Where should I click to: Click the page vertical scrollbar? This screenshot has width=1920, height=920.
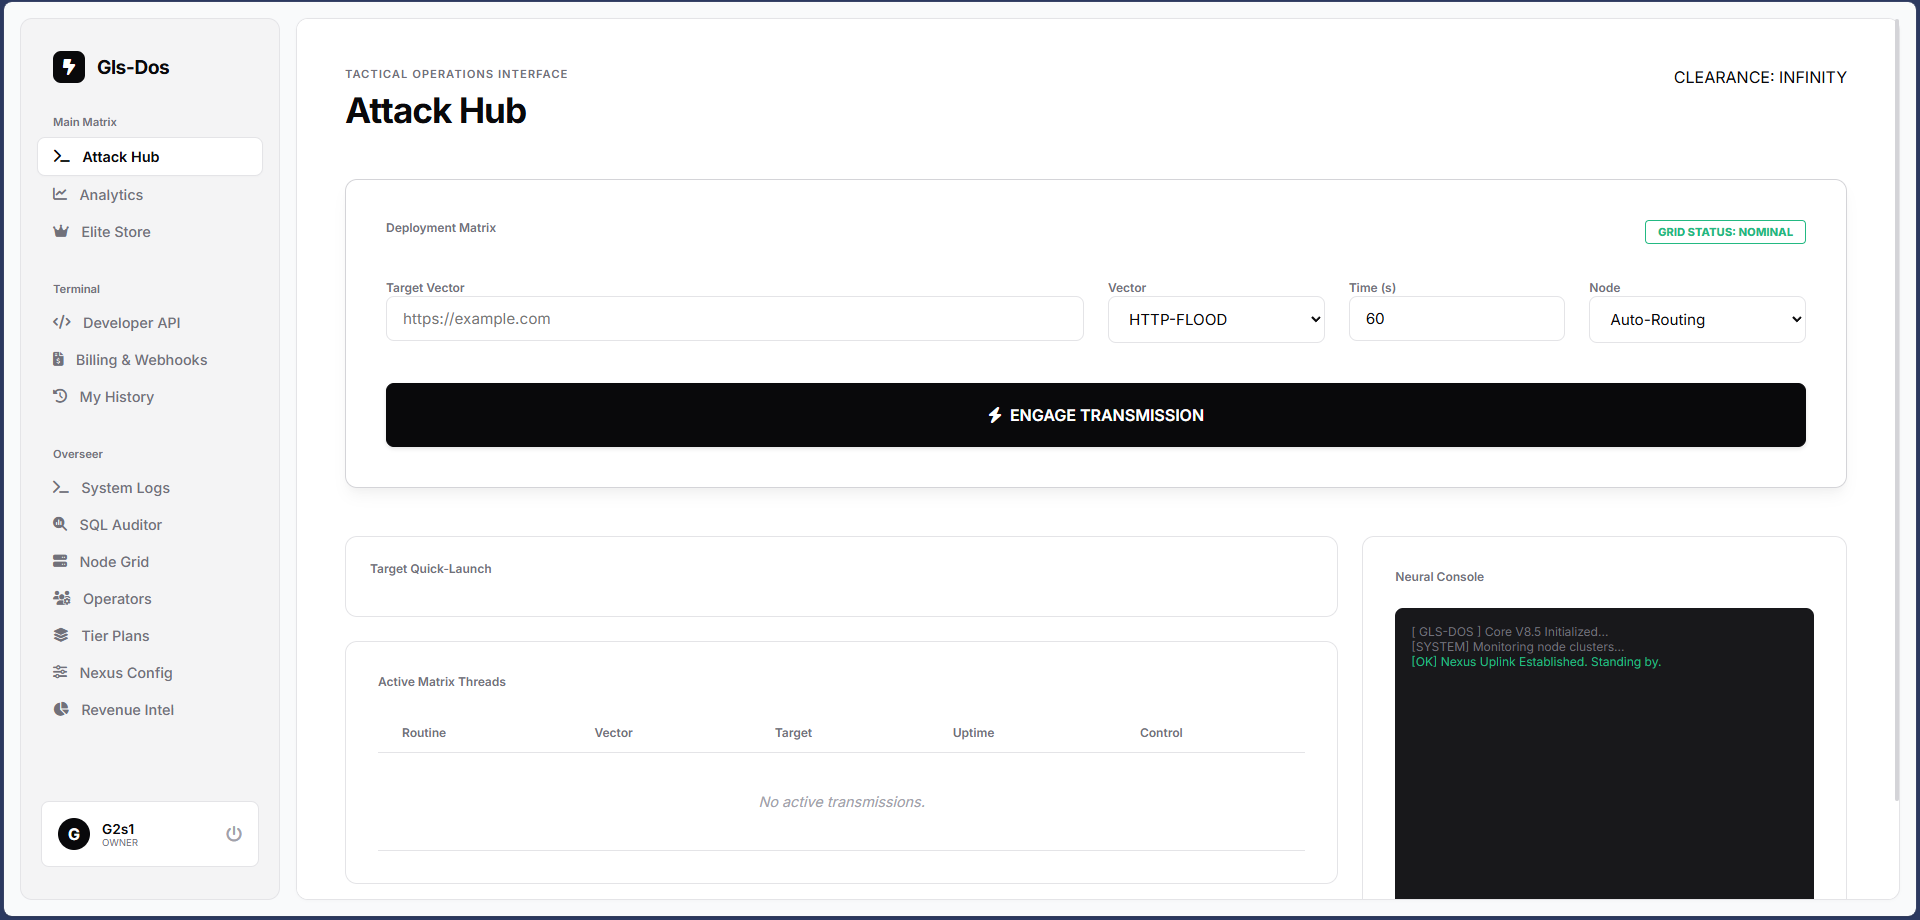pyautogui.click(x=1896, y=410)
